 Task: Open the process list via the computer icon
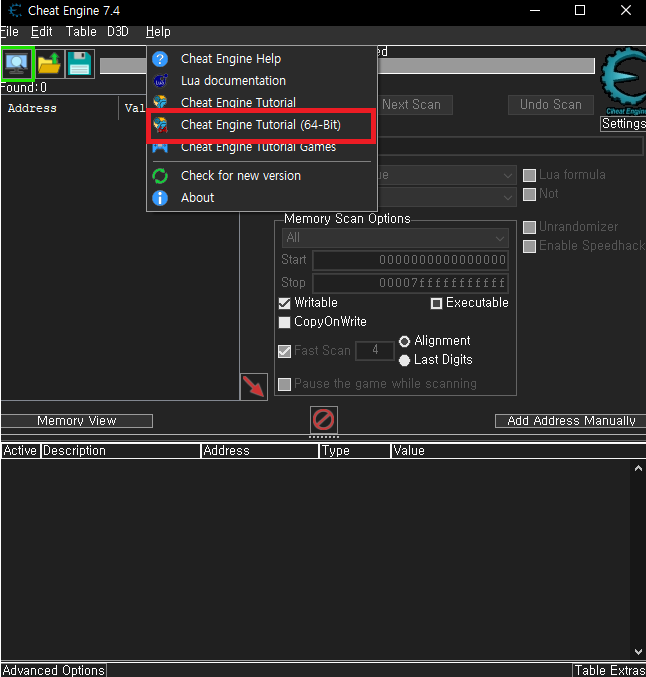point(17,64)
